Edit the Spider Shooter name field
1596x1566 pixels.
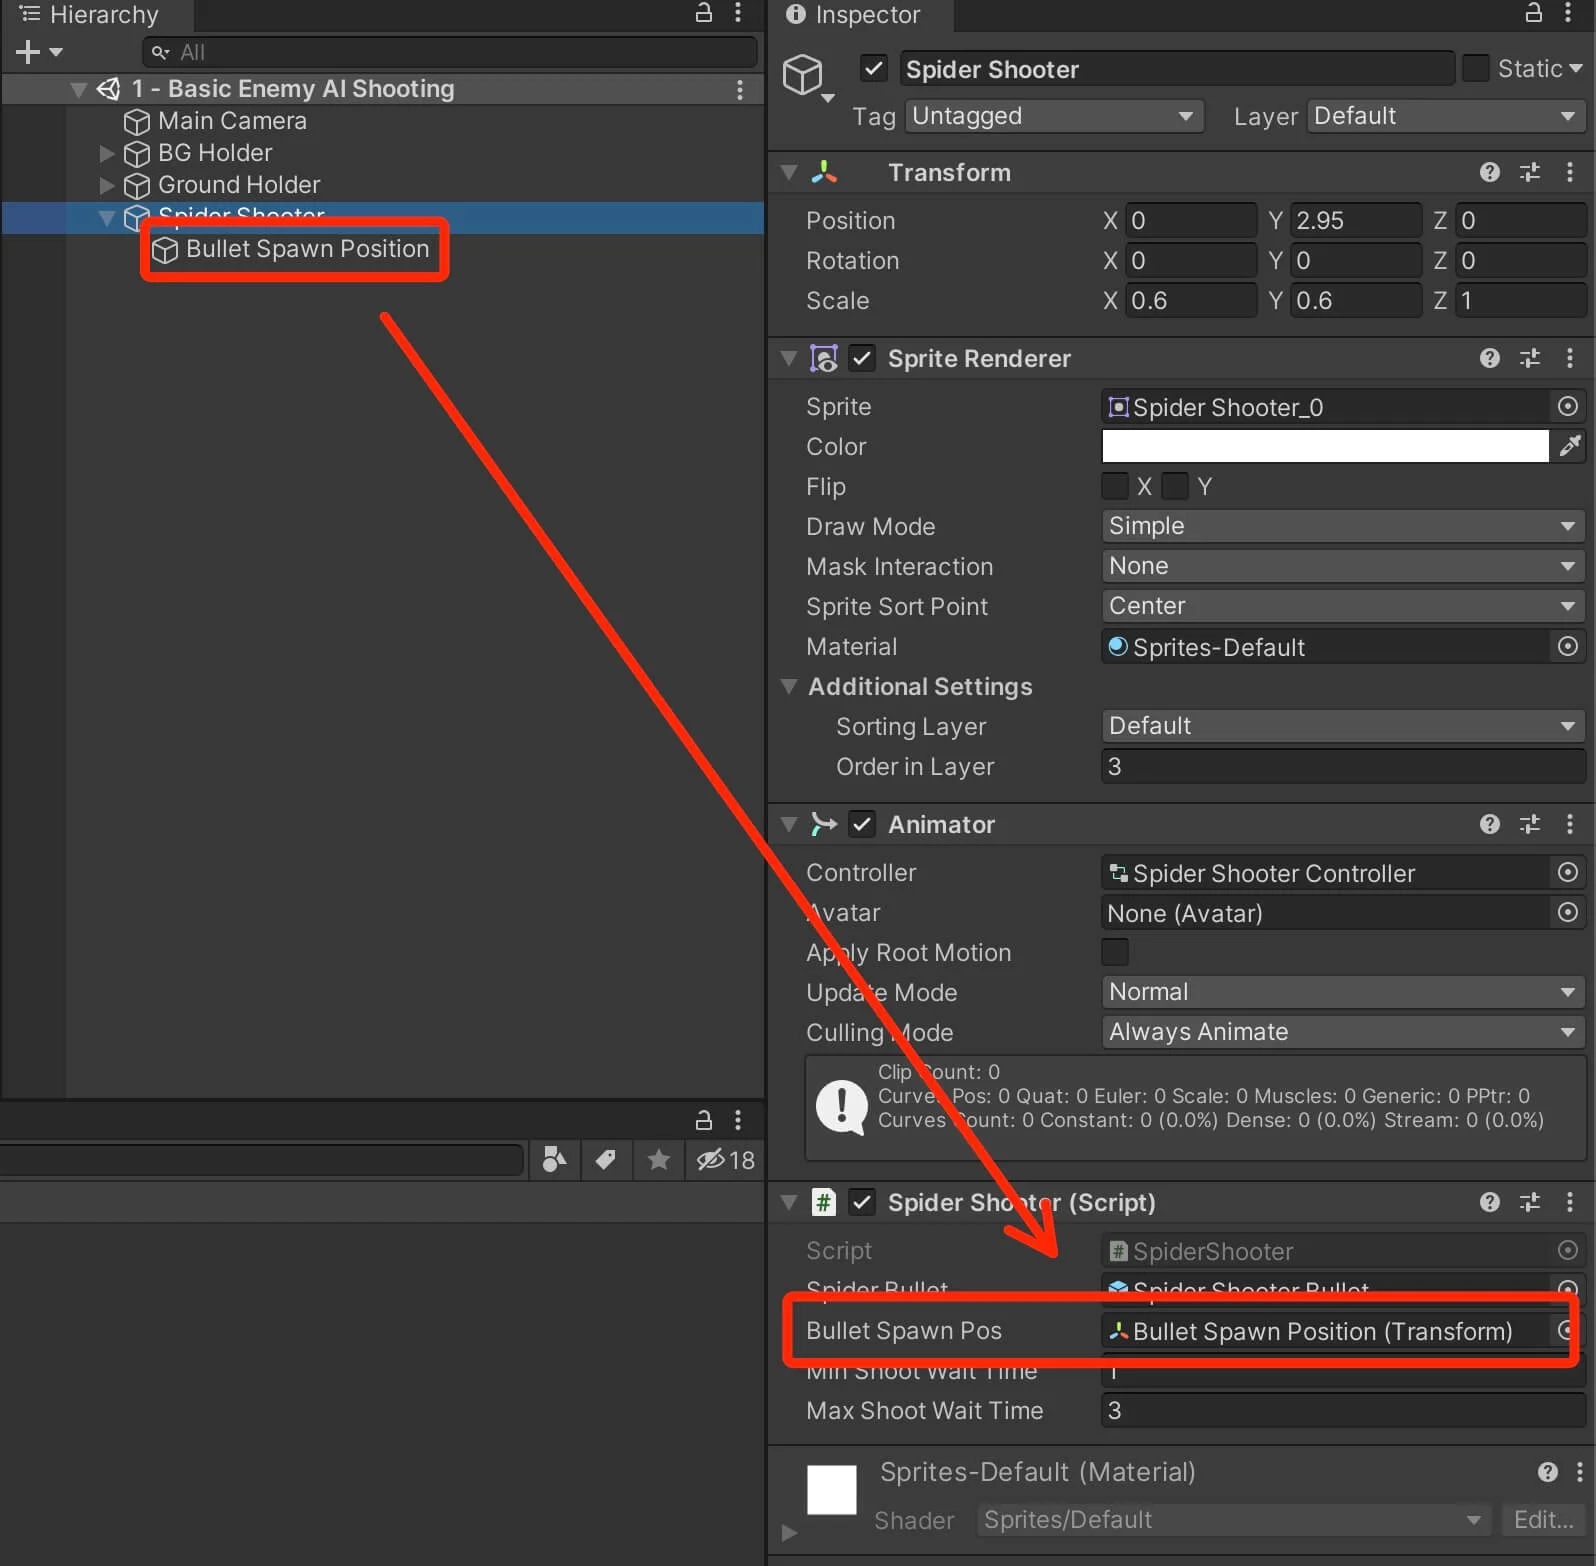pyautogui.click(x=1176, y=69)
